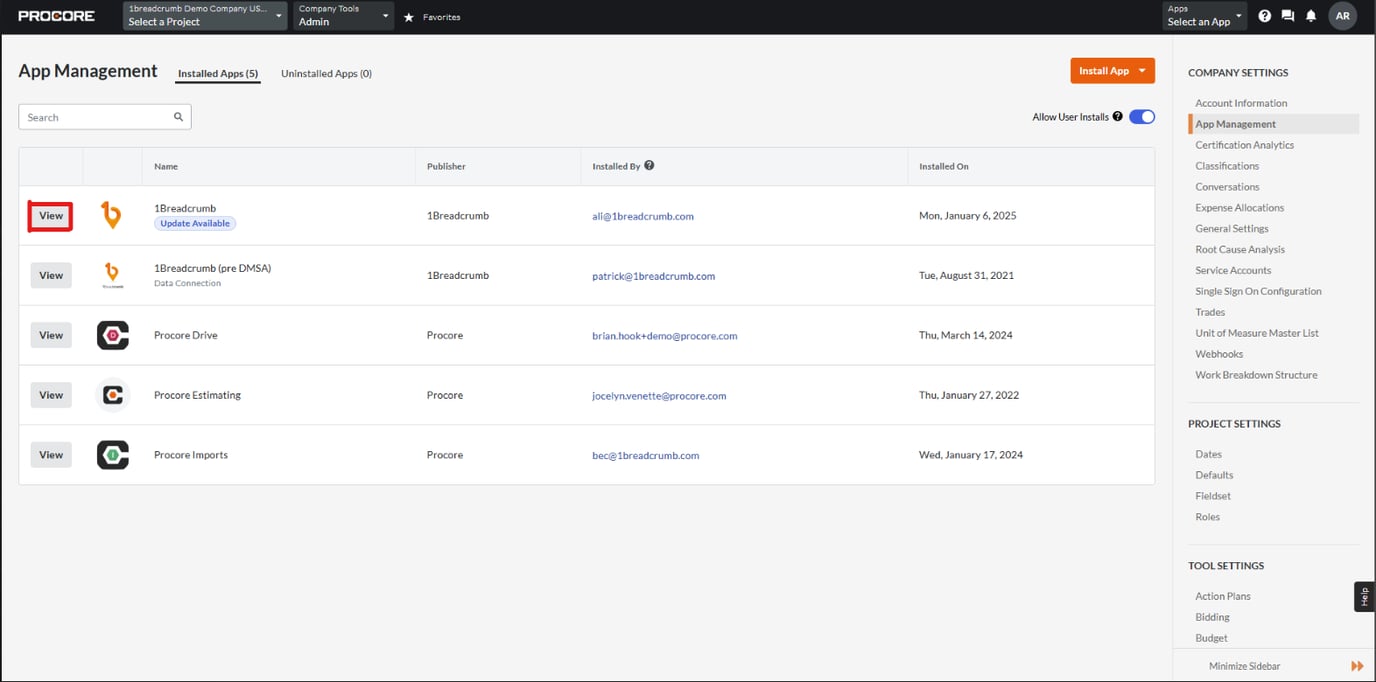
Task: Click the Procore logo
Action: click(x=56, y=15)
